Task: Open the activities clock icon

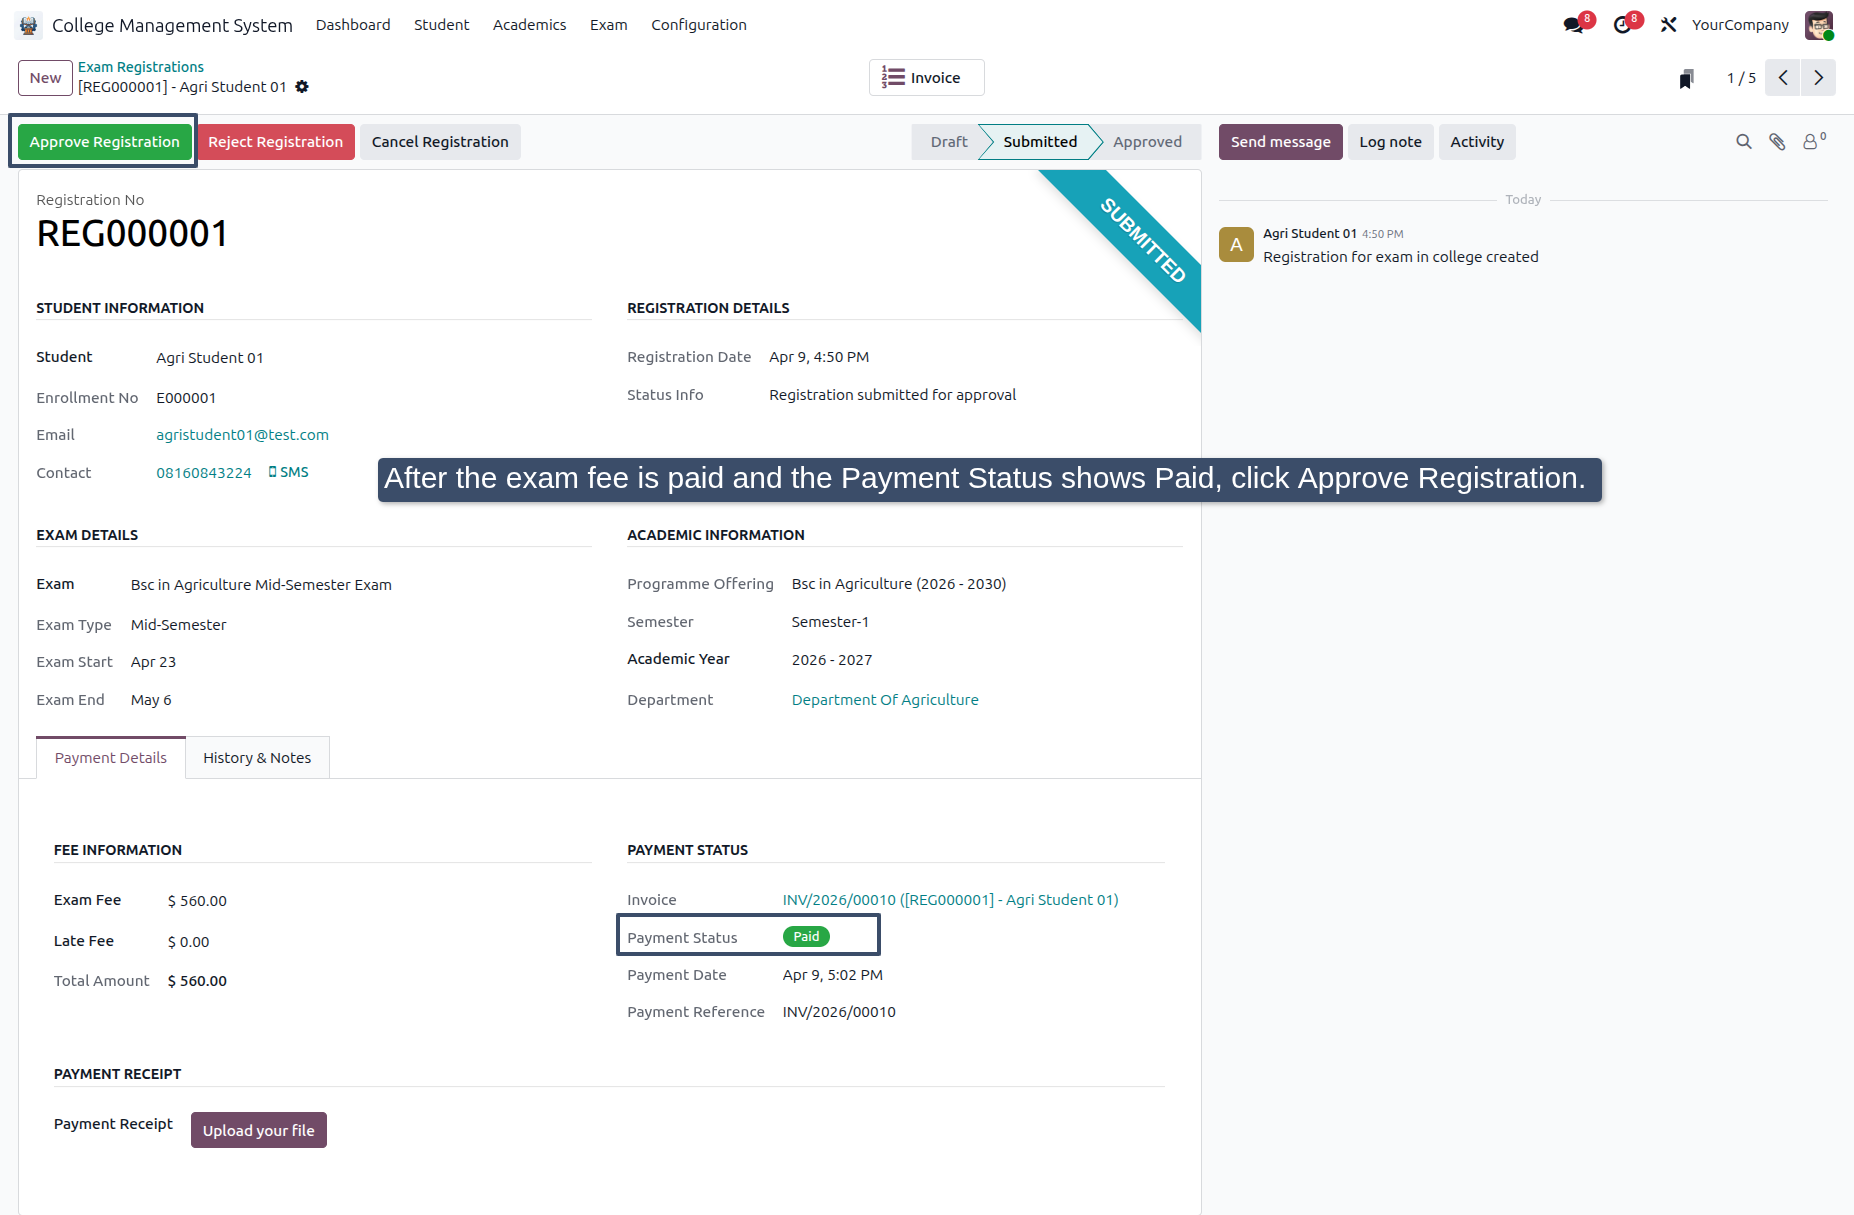Action: pyautogui.click(x=1622, y=25)
